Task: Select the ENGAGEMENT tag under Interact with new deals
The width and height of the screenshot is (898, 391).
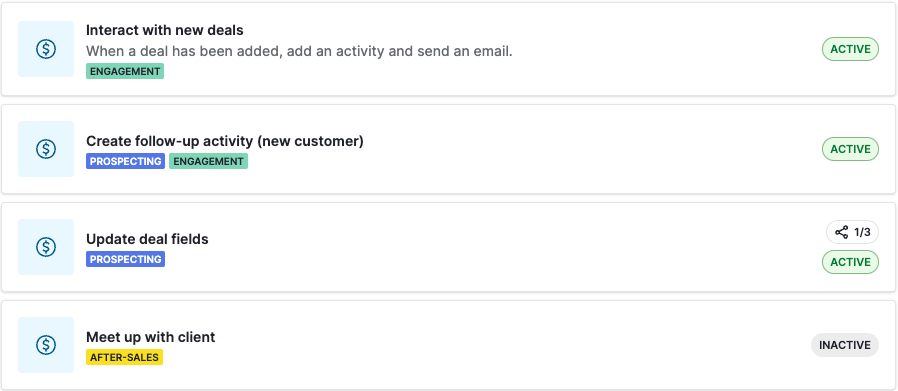Action: click(x=125, y=71)
